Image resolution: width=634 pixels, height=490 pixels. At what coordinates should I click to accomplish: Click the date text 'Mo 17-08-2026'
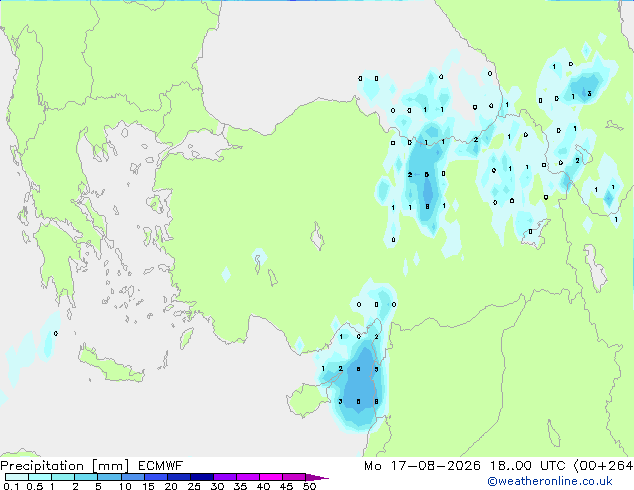[x=422, y=466]
